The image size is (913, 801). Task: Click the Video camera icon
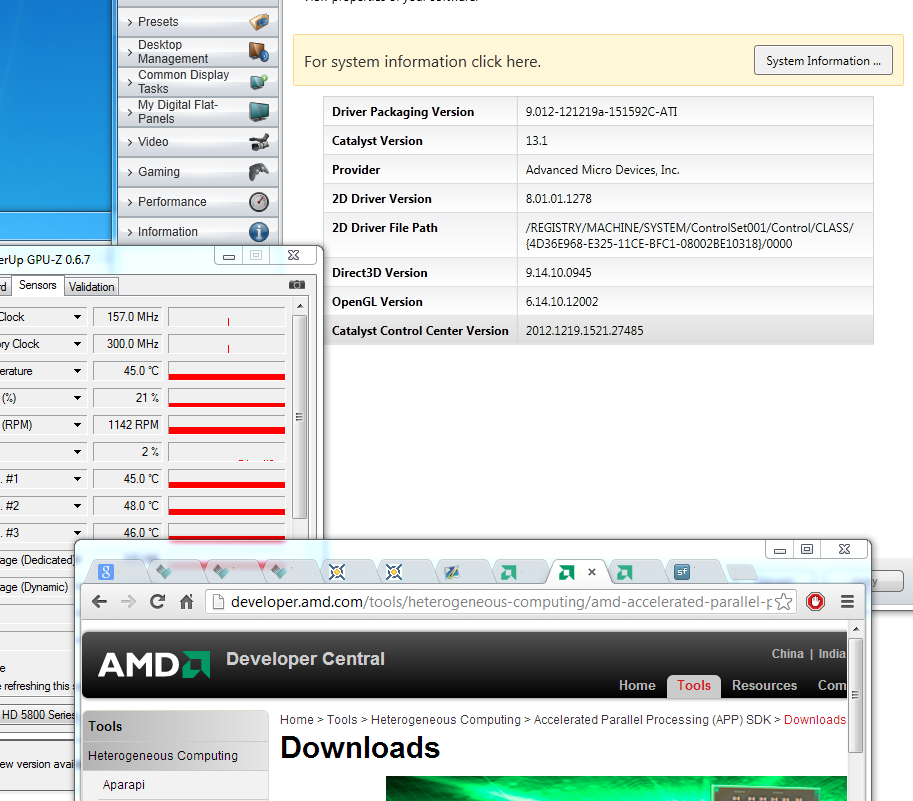click(259, 142)
